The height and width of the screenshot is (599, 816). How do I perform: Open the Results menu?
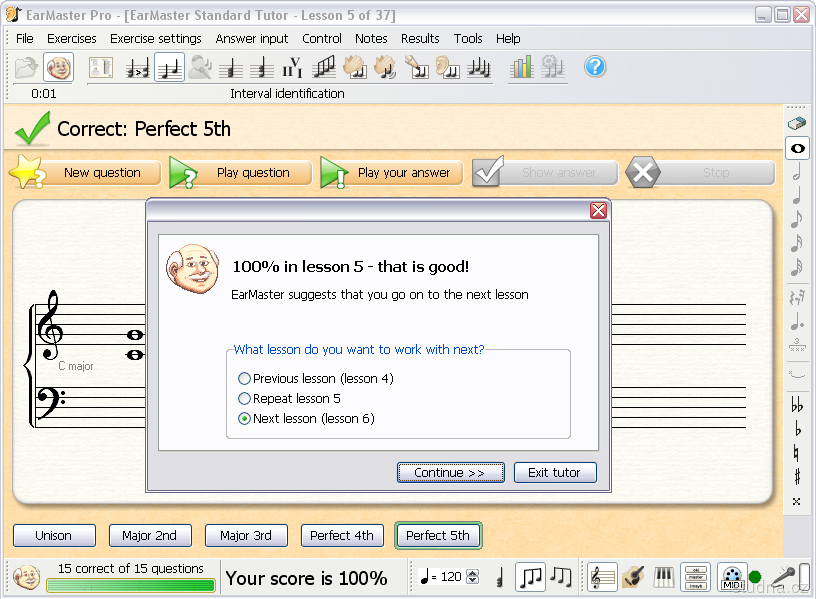[420, 39]
